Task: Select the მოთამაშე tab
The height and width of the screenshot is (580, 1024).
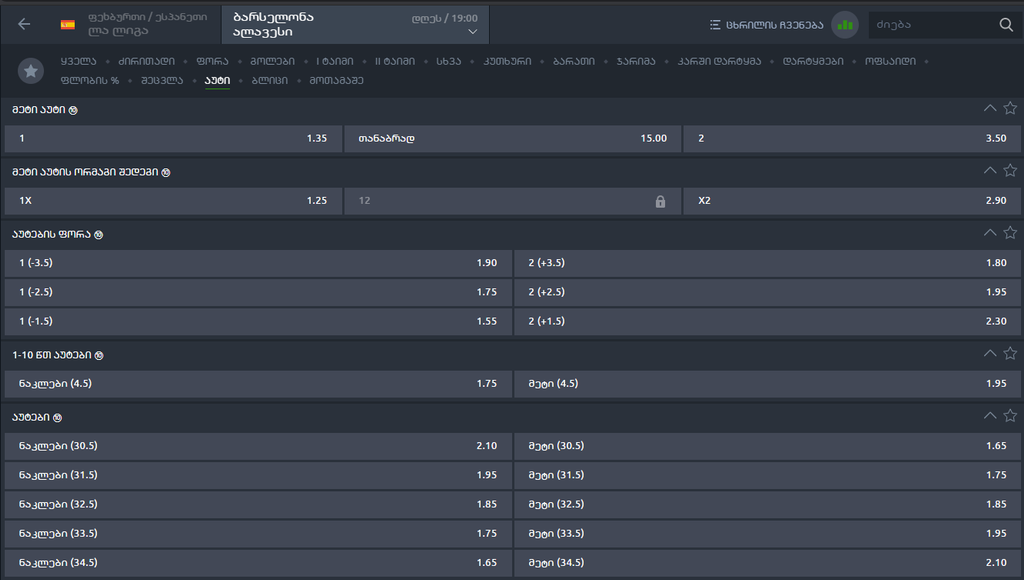Action: point(336,80)
